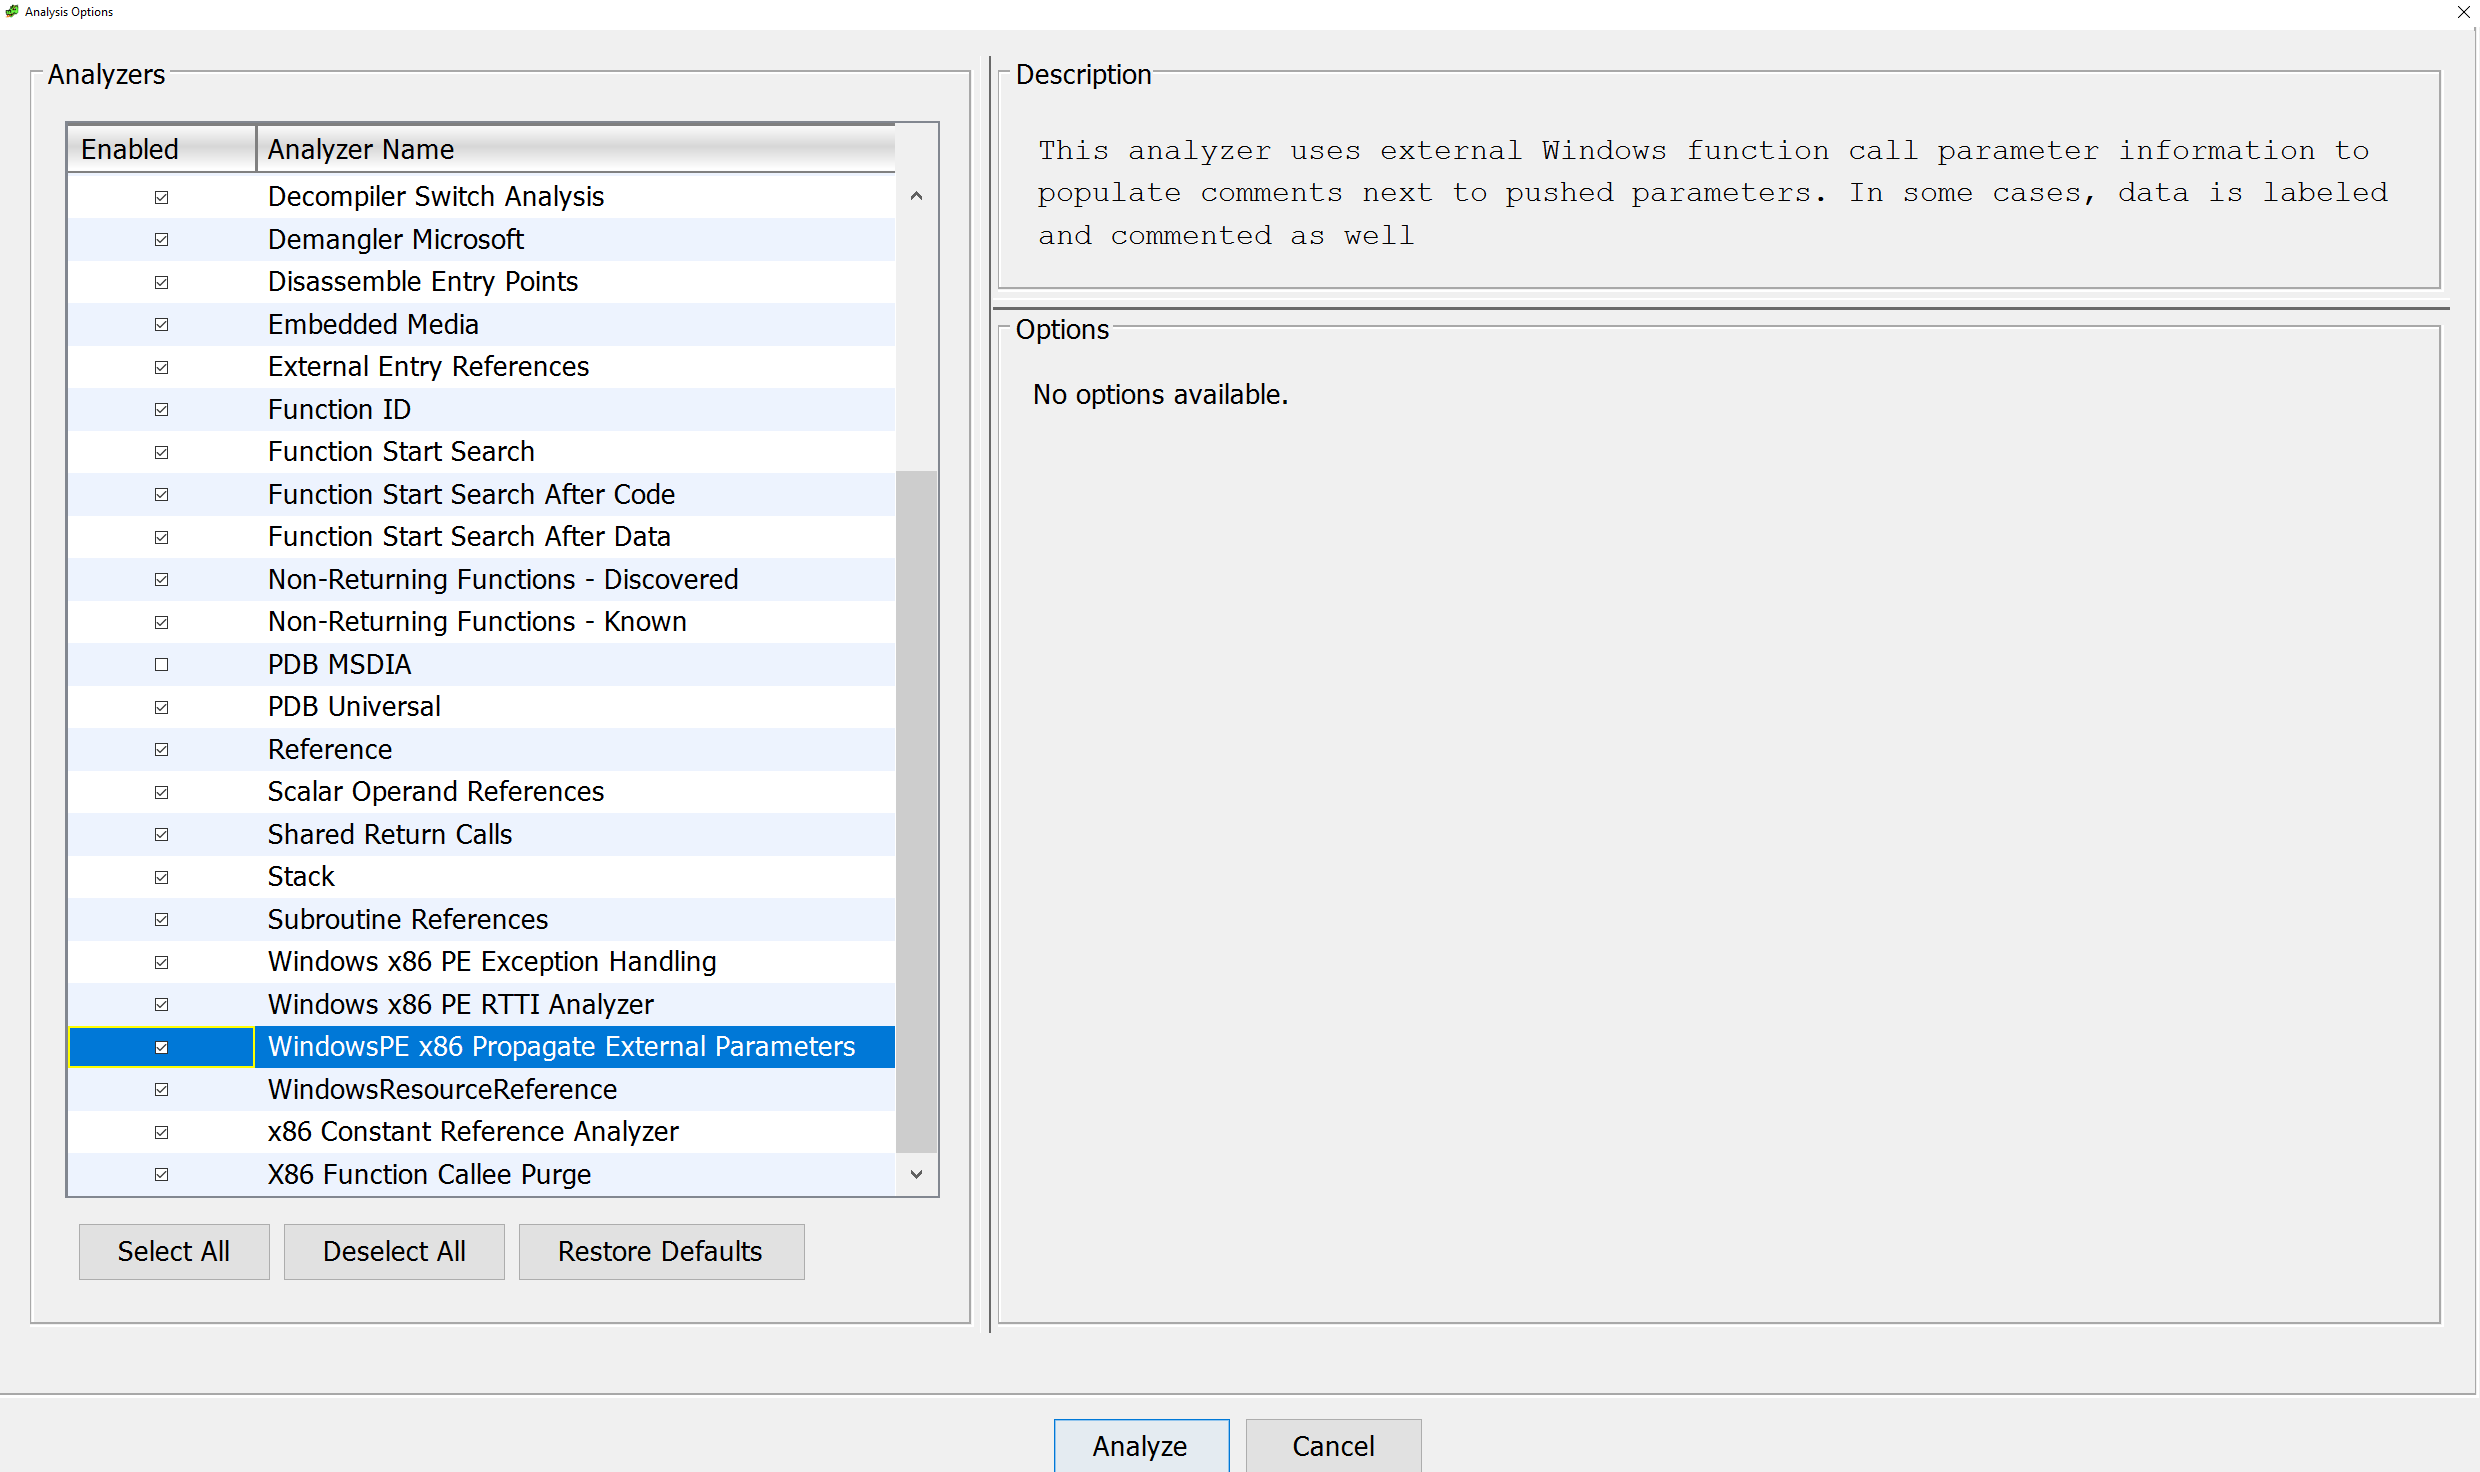The image size is (2480, 1472).
Task: Uncheck the Embedded Media analyzer
Action: (x=161, y=324)
